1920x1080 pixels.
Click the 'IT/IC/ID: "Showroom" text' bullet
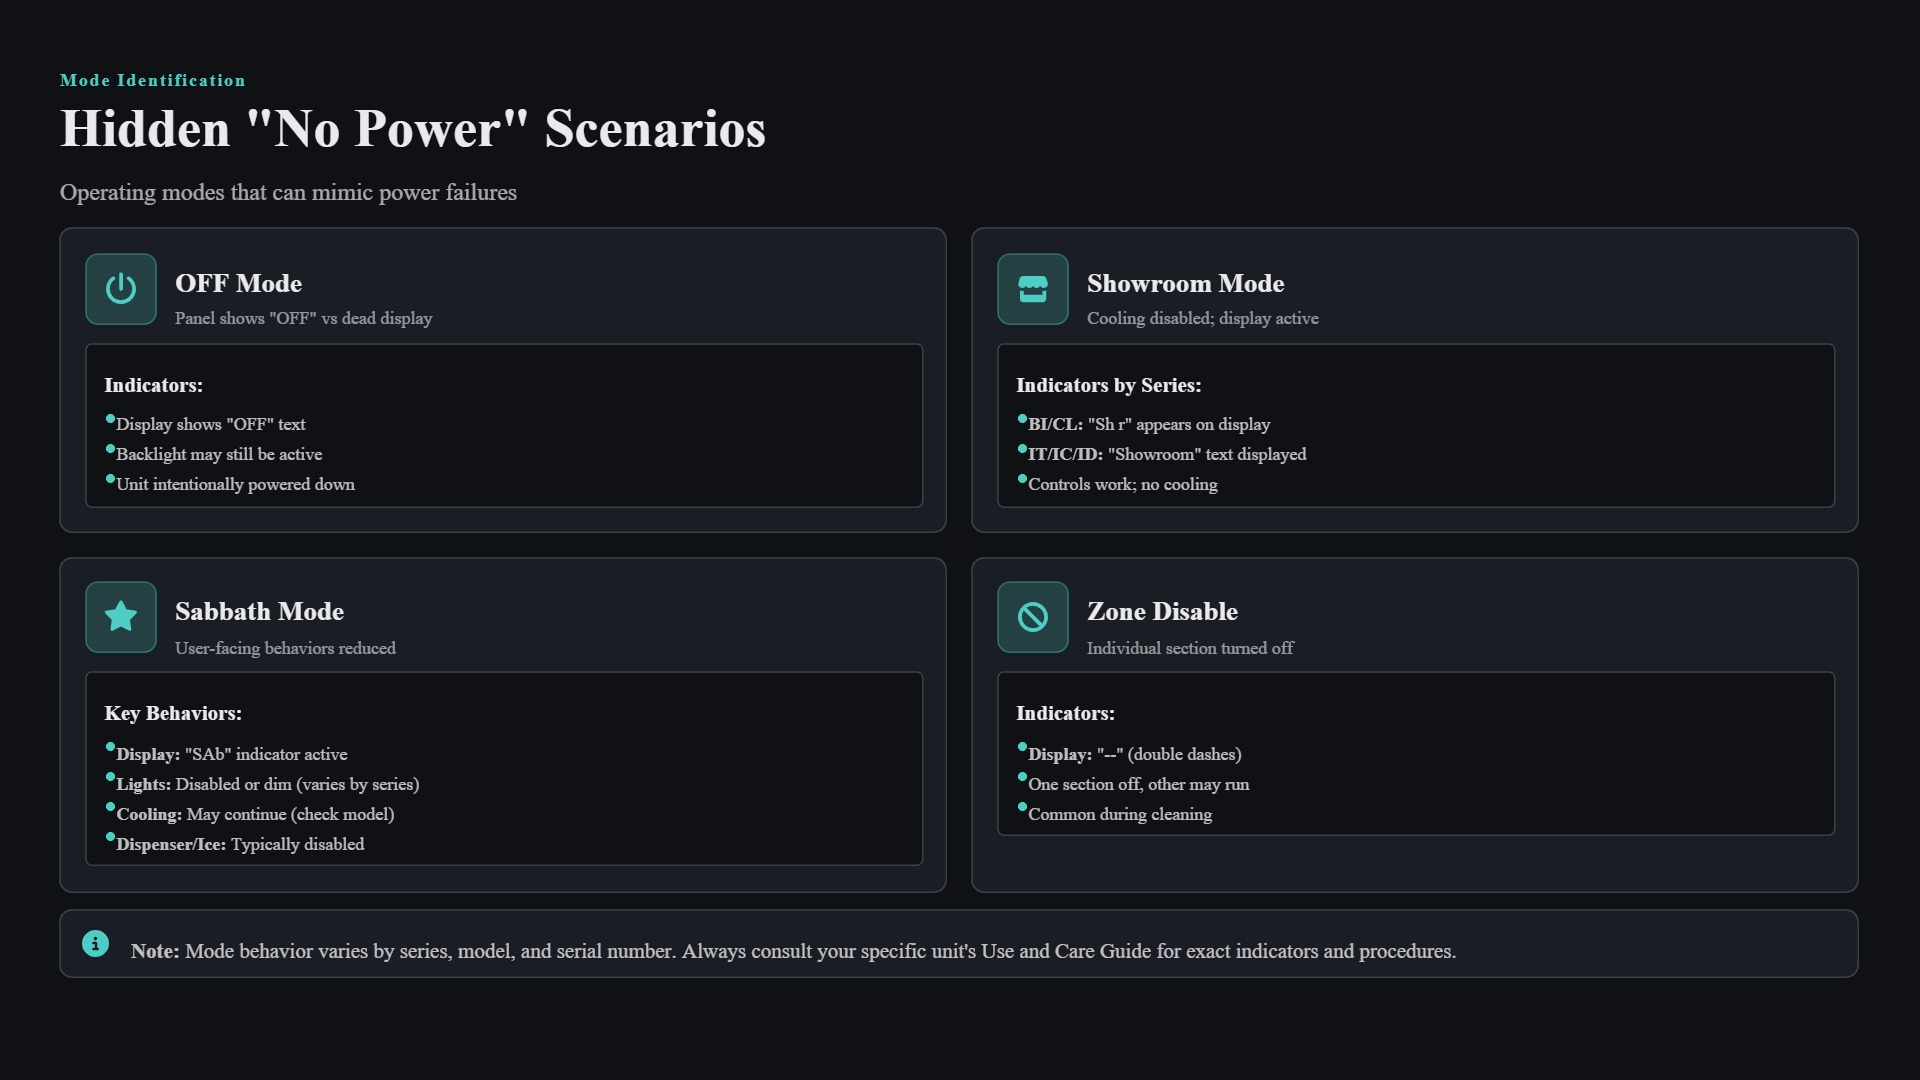(1167, 454)
